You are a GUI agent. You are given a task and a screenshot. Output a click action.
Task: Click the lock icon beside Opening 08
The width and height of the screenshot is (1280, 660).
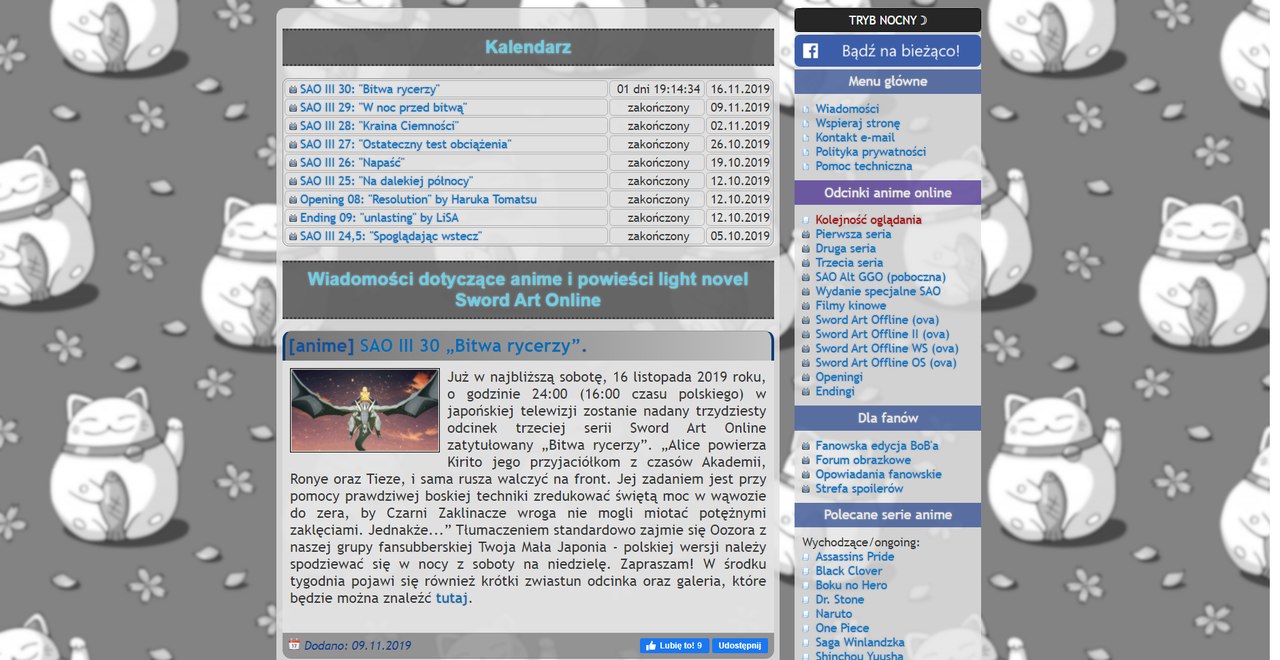293,199
